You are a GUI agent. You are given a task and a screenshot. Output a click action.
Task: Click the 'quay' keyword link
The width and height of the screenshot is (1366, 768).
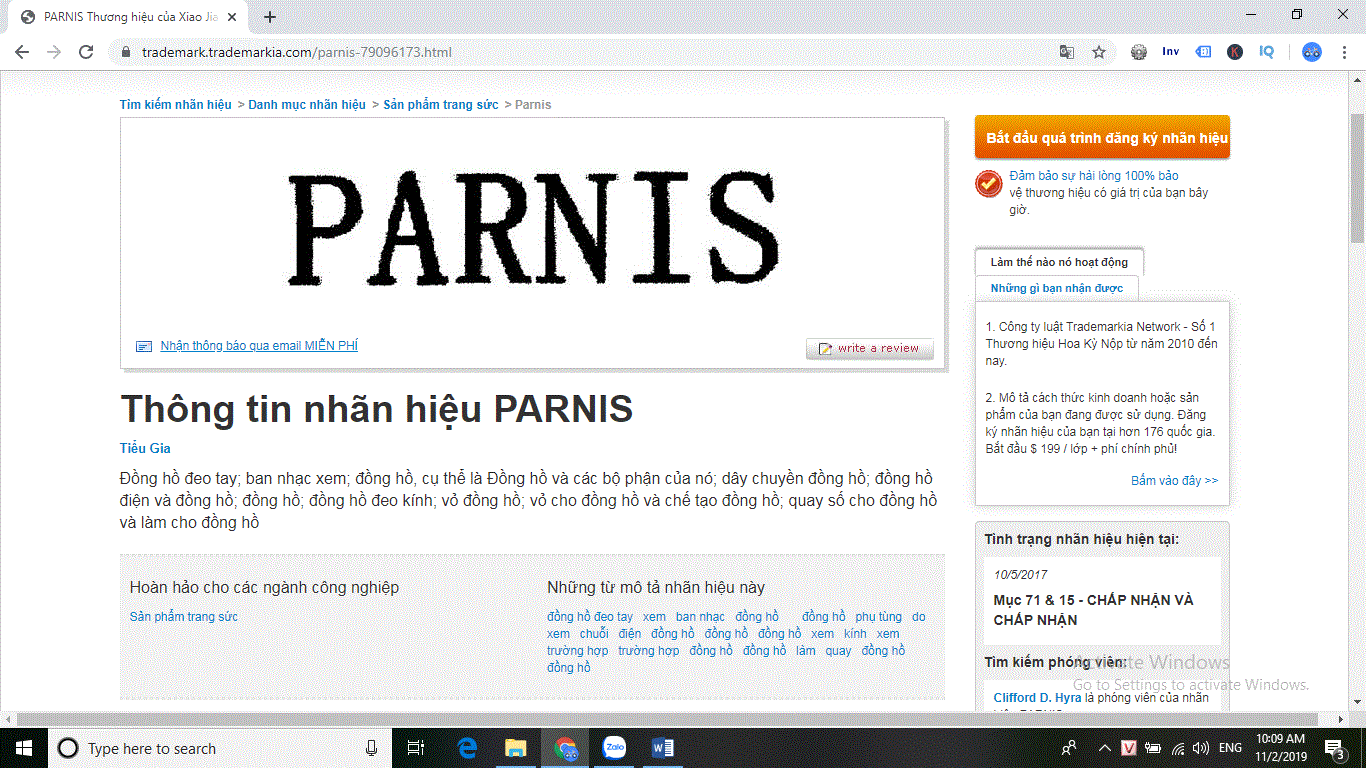[838, 651]
